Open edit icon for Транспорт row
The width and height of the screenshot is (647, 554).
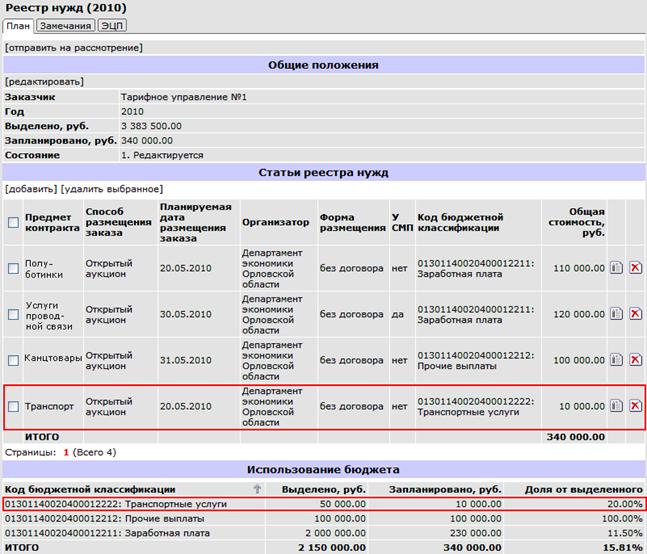616,406
